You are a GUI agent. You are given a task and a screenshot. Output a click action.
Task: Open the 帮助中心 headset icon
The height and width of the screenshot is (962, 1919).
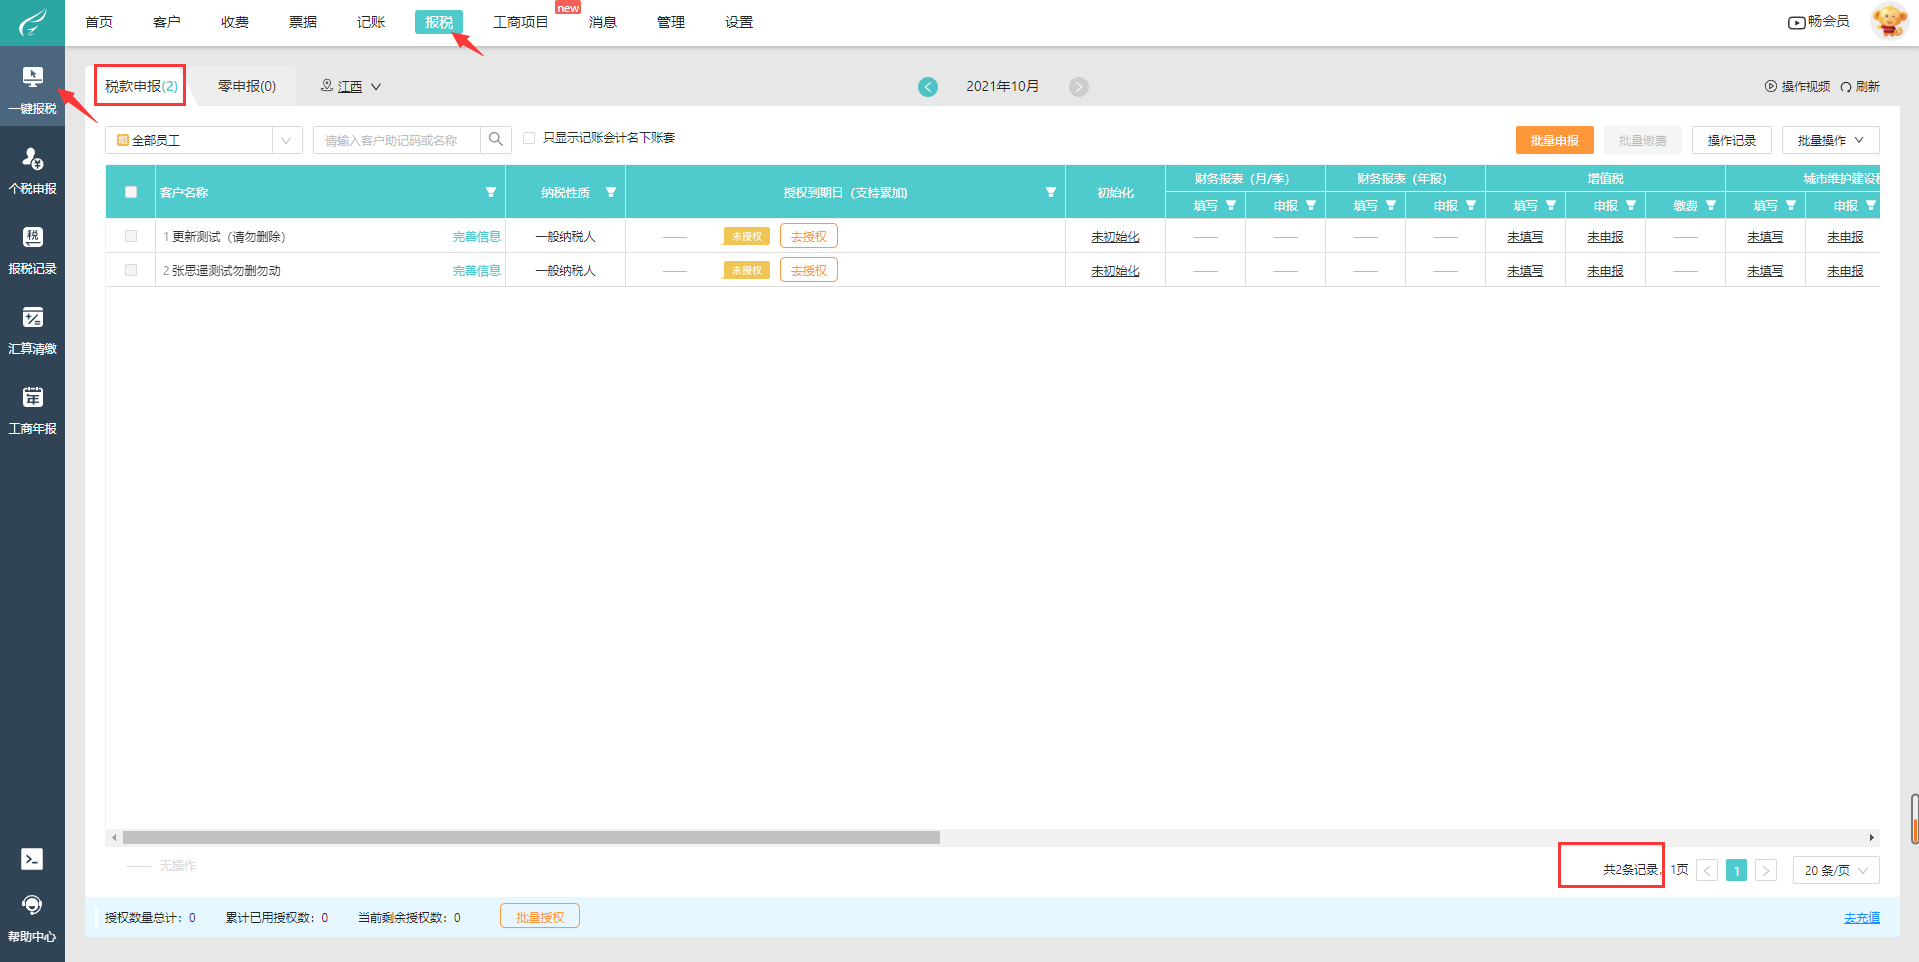coord(32,905)
